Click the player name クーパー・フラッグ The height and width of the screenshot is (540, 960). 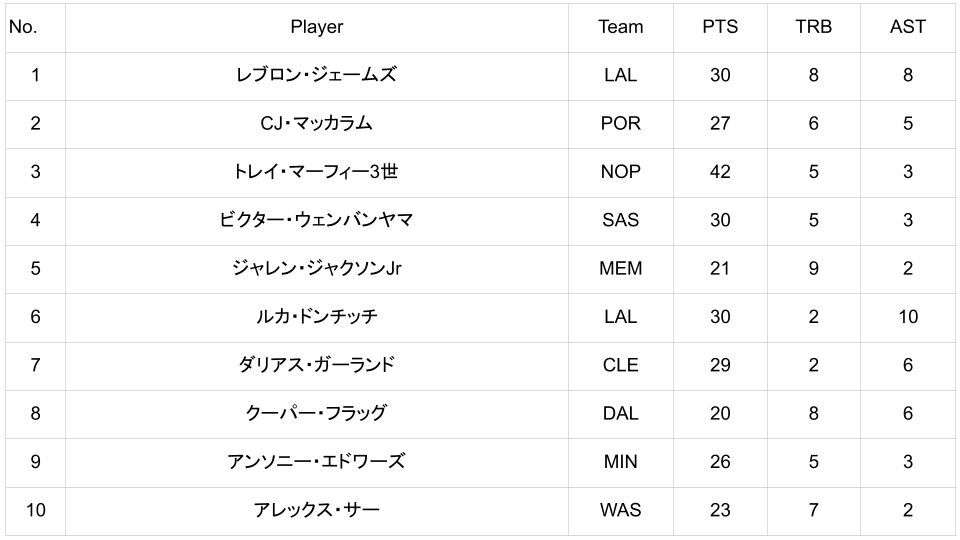(316, 413)
